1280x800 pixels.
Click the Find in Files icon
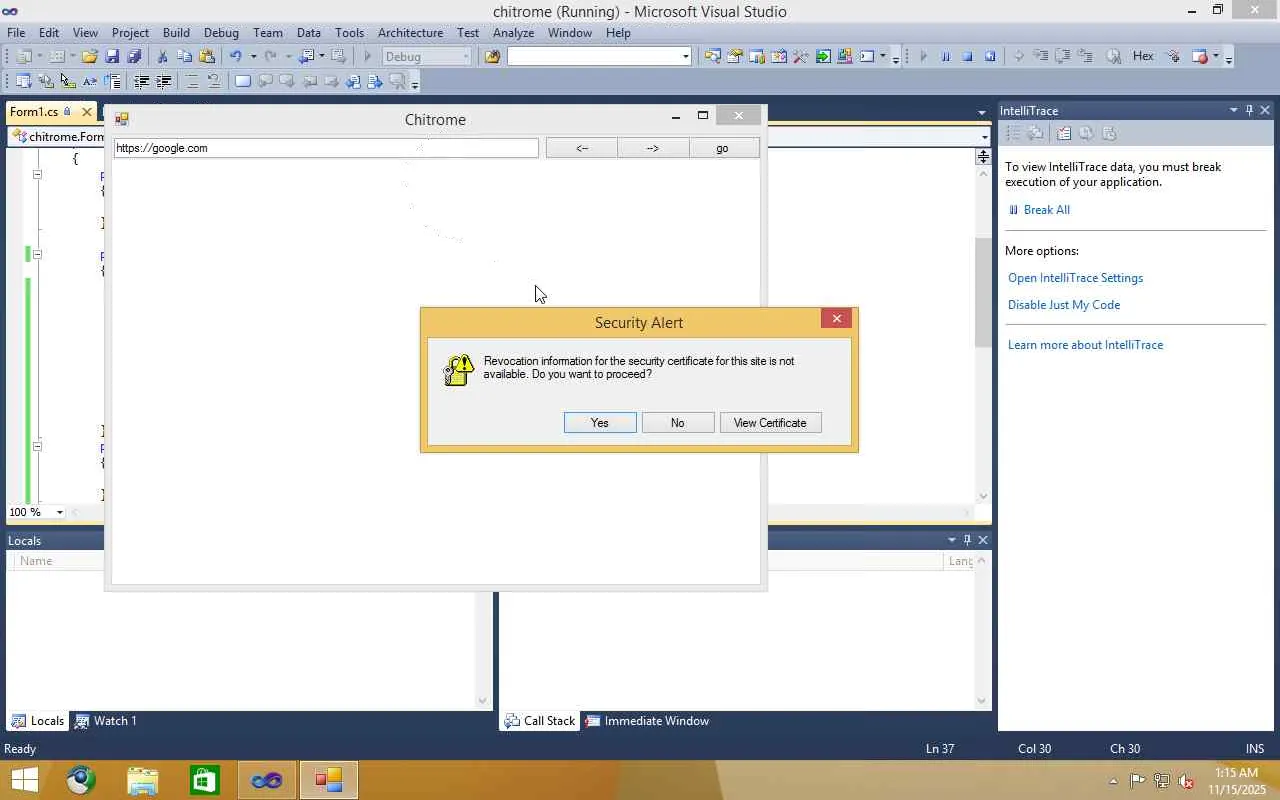point(492,57)
